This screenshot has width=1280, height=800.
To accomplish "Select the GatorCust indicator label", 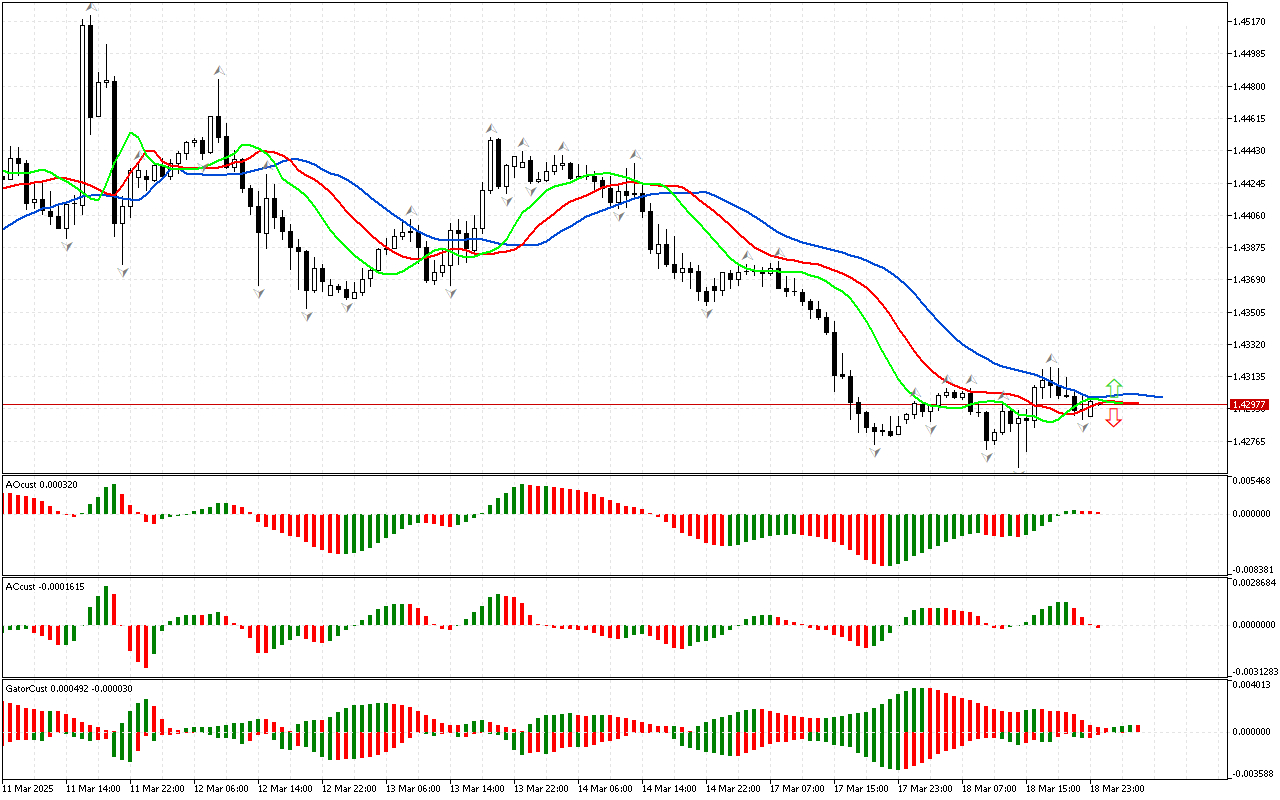I will click(x=69, y=689).
